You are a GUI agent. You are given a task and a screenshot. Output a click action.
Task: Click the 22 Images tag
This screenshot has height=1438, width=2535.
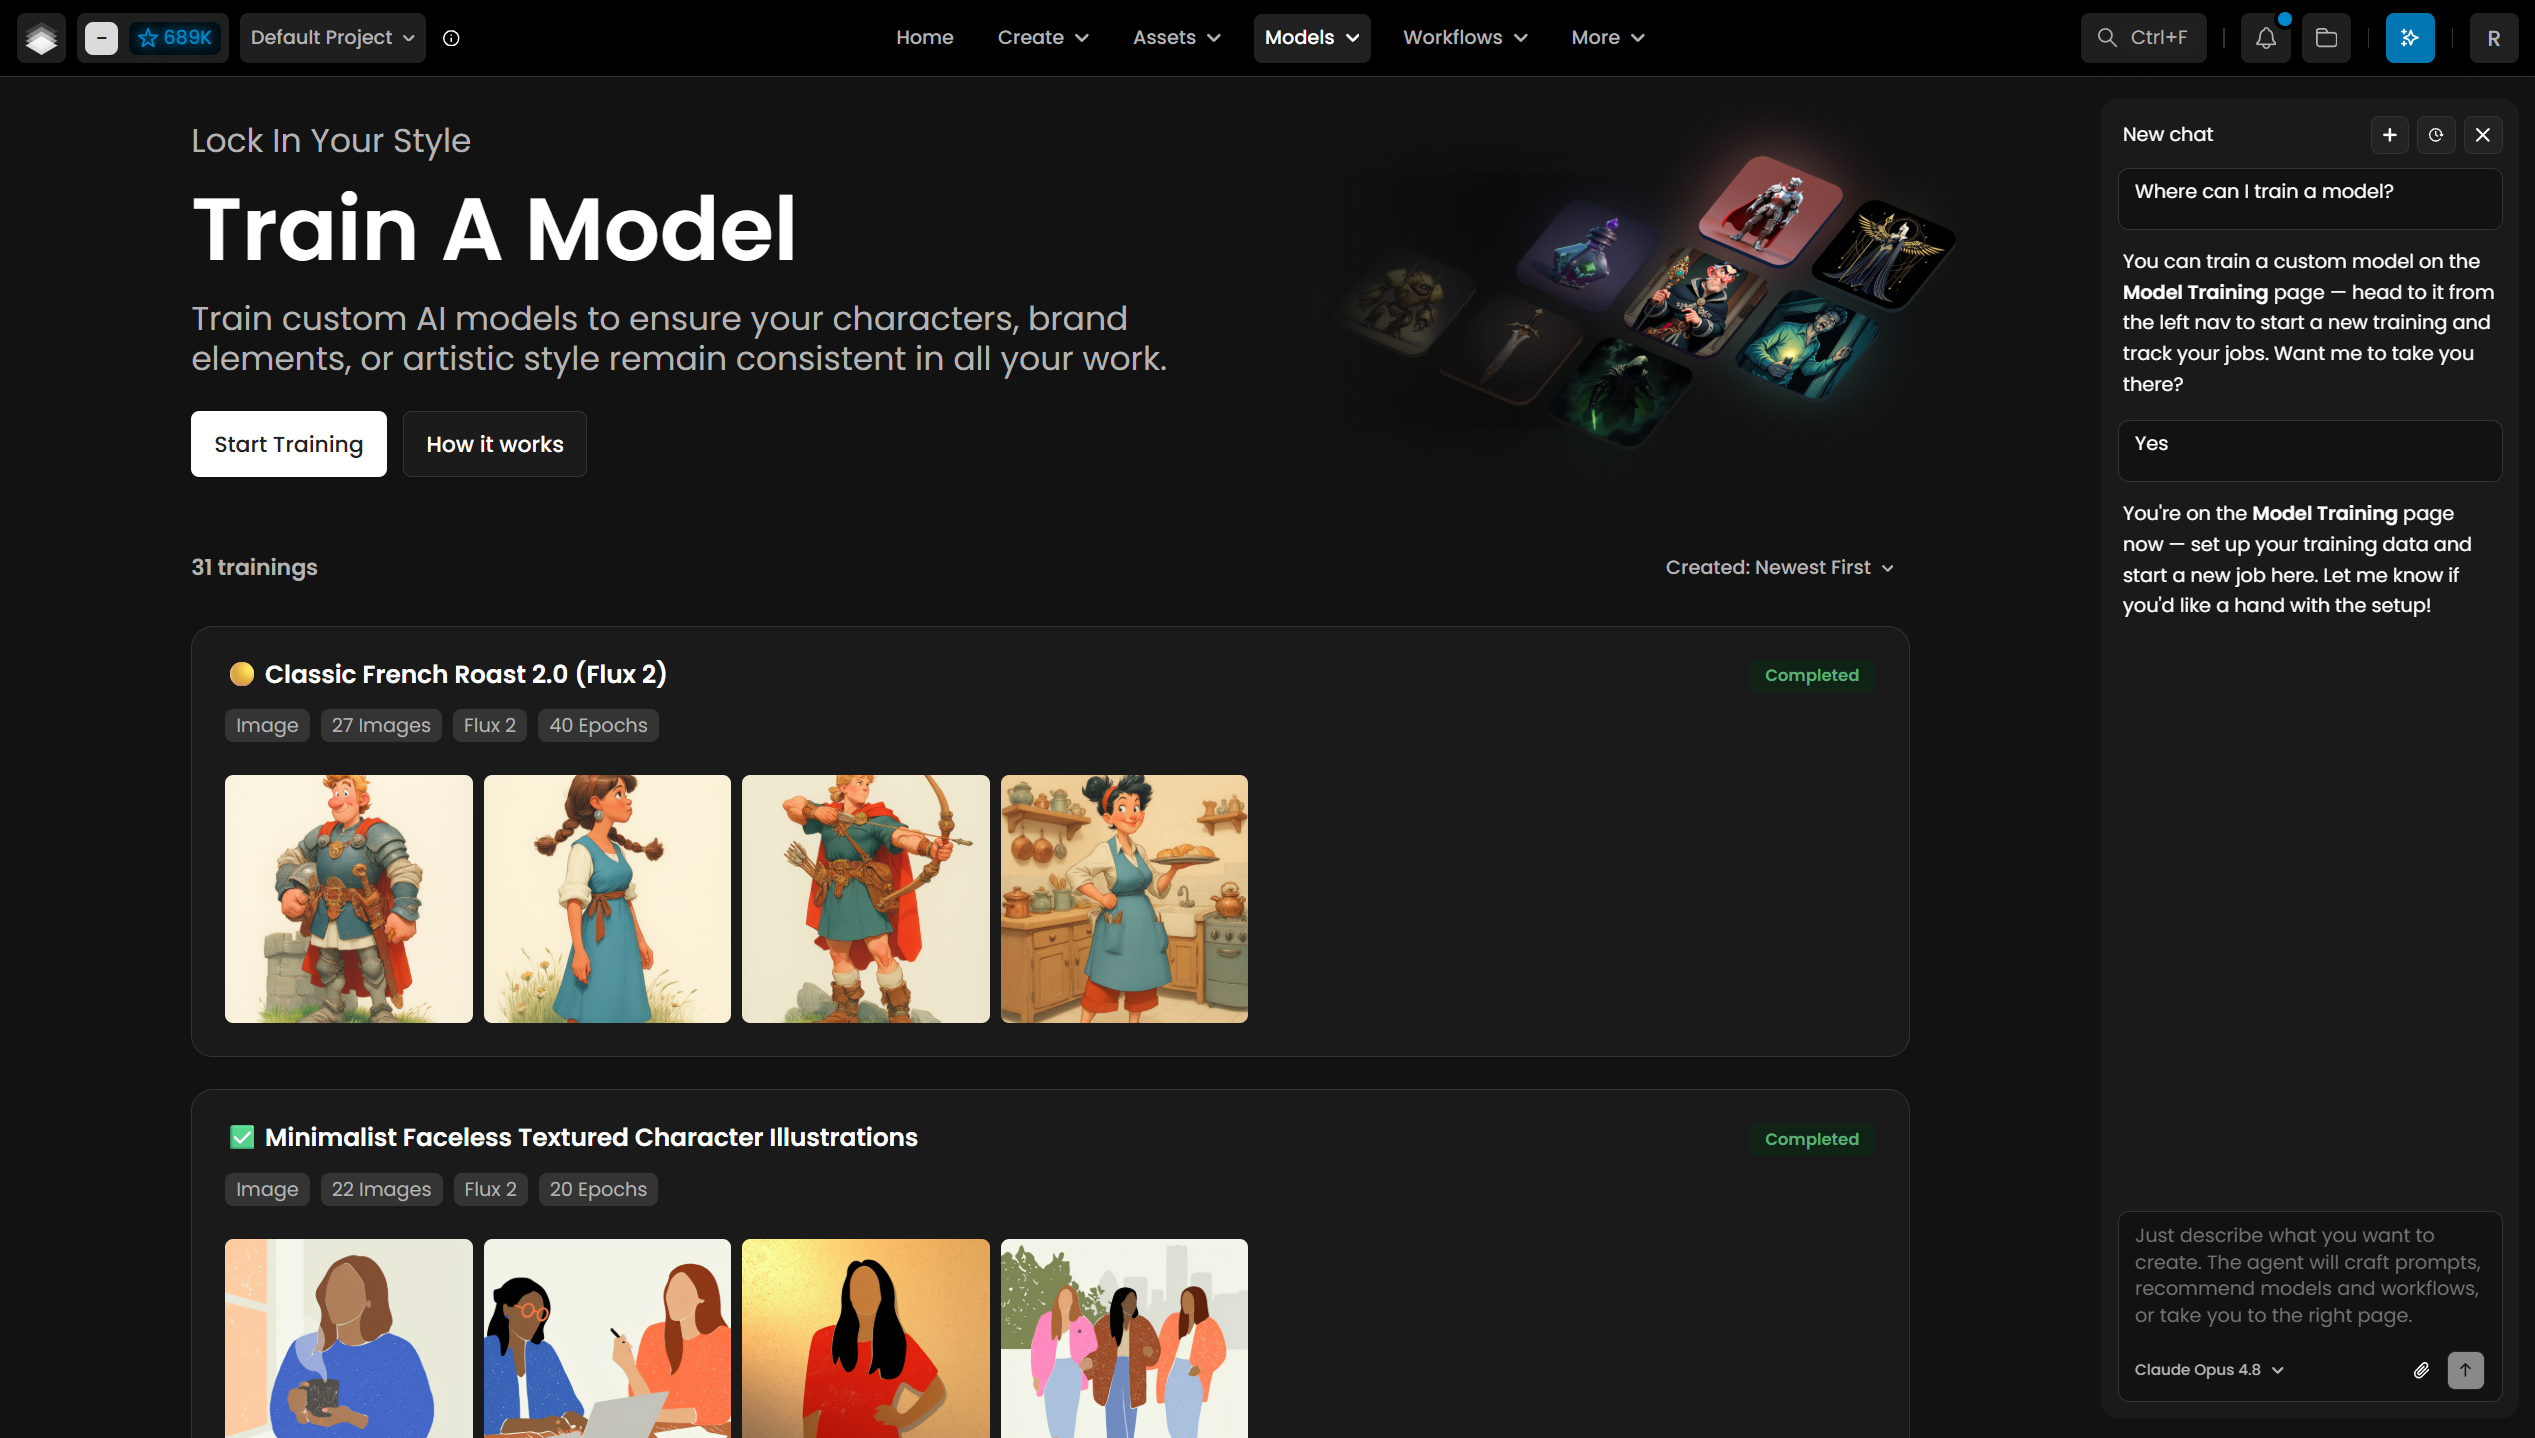381,1189
